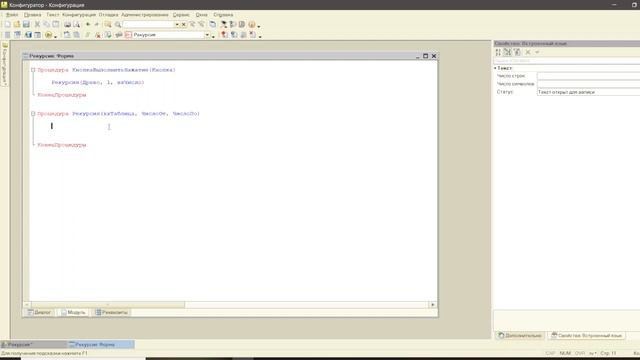This screenshot has width=640, height=360.
Task: Open Рекурсия combo box dropdown arrow
Action: pos(207,35)
